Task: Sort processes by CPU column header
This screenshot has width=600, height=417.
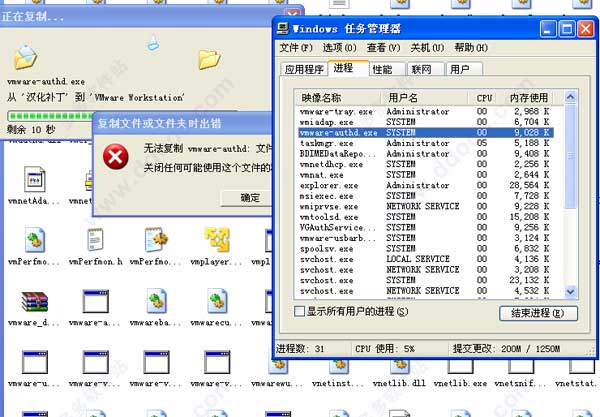Action: pos(484,98)
